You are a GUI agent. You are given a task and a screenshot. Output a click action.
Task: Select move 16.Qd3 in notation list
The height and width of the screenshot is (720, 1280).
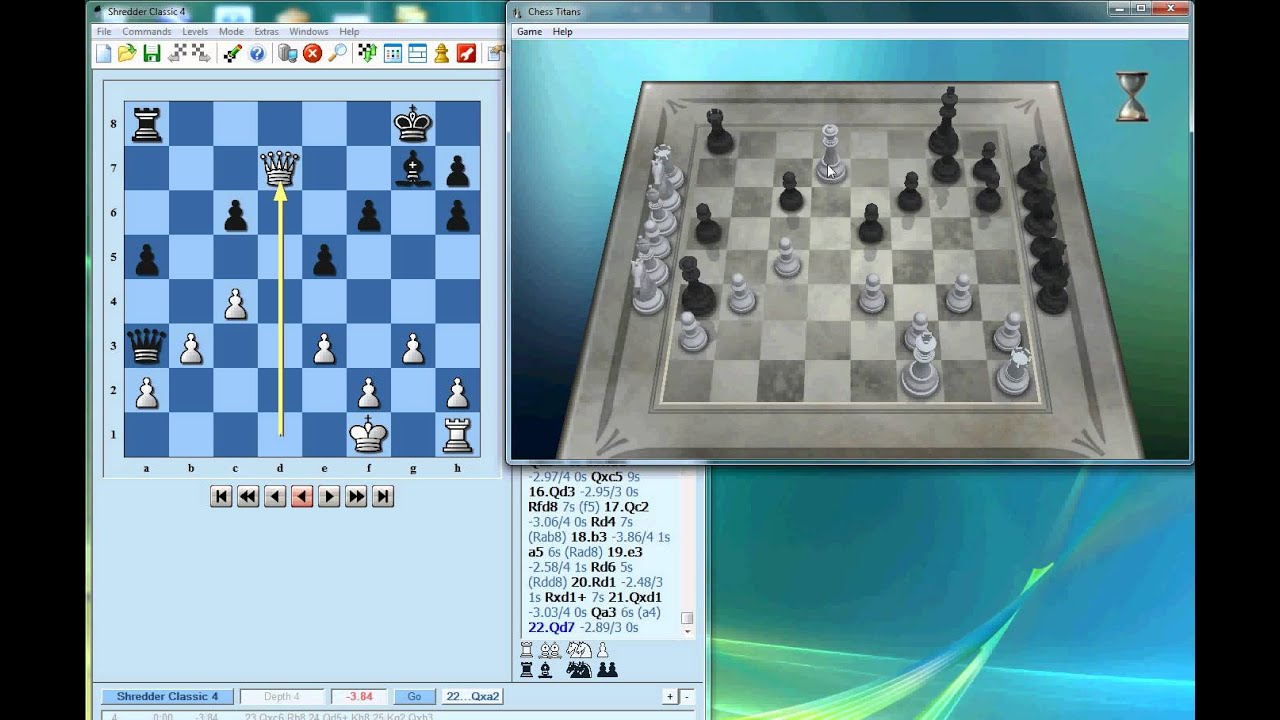coord(551,491)
